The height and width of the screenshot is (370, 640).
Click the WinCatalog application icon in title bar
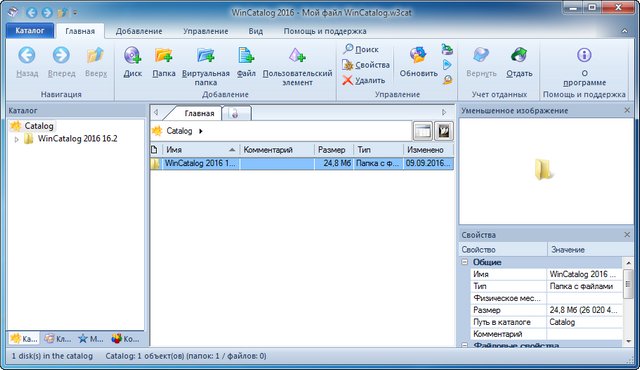point(13,12)
